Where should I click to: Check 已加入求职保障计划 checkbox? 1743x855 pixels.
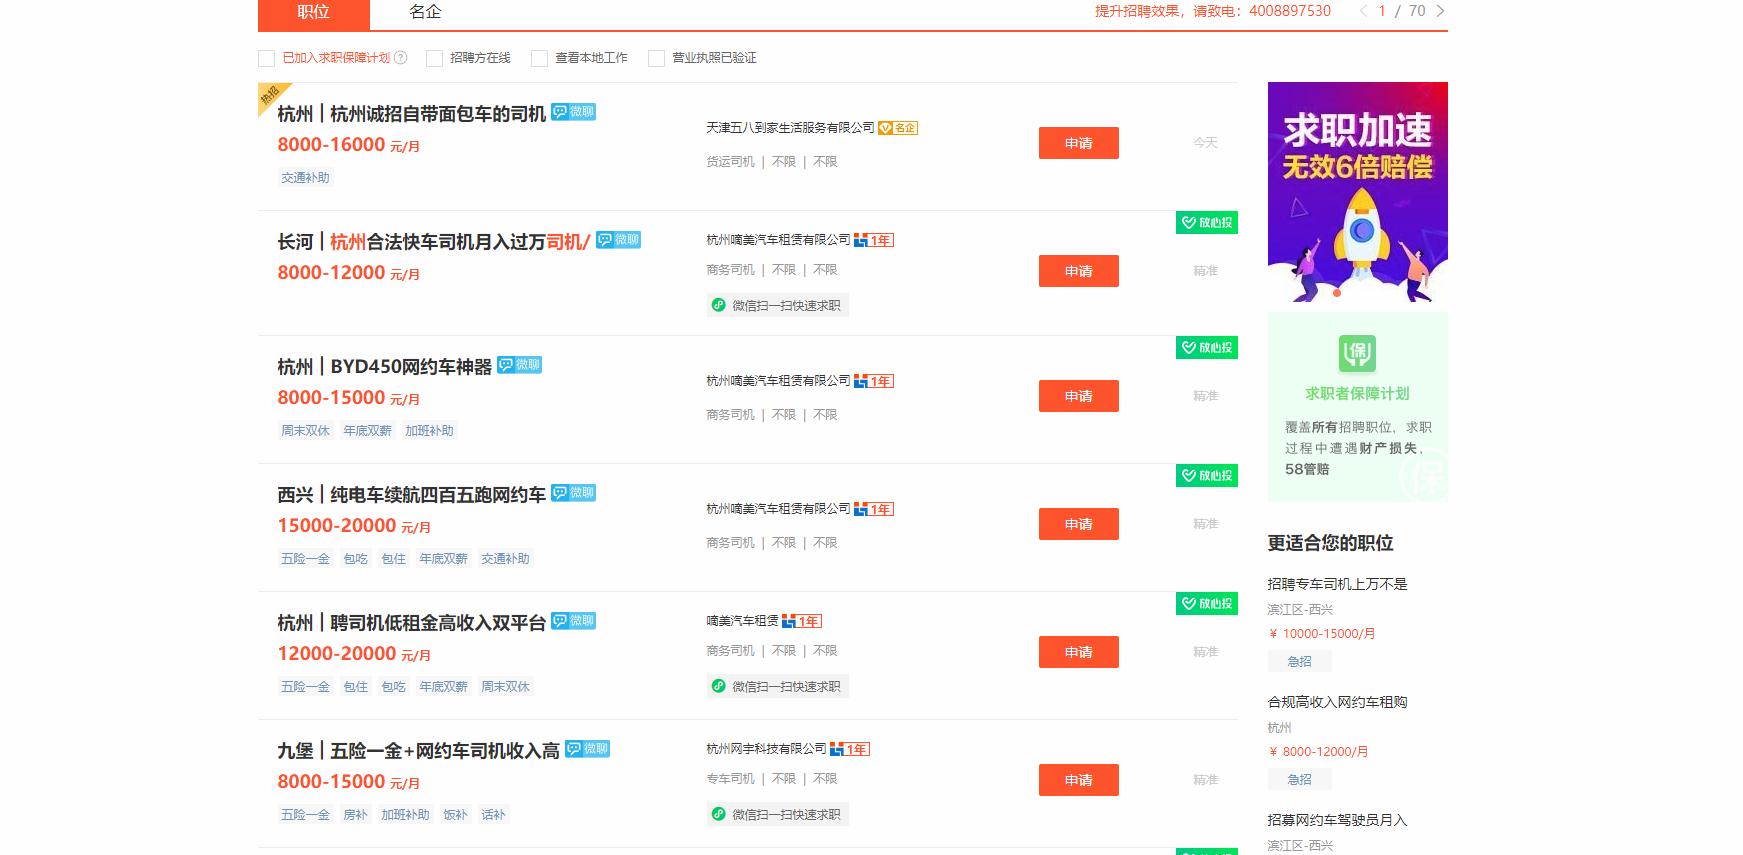click(266, 58)
